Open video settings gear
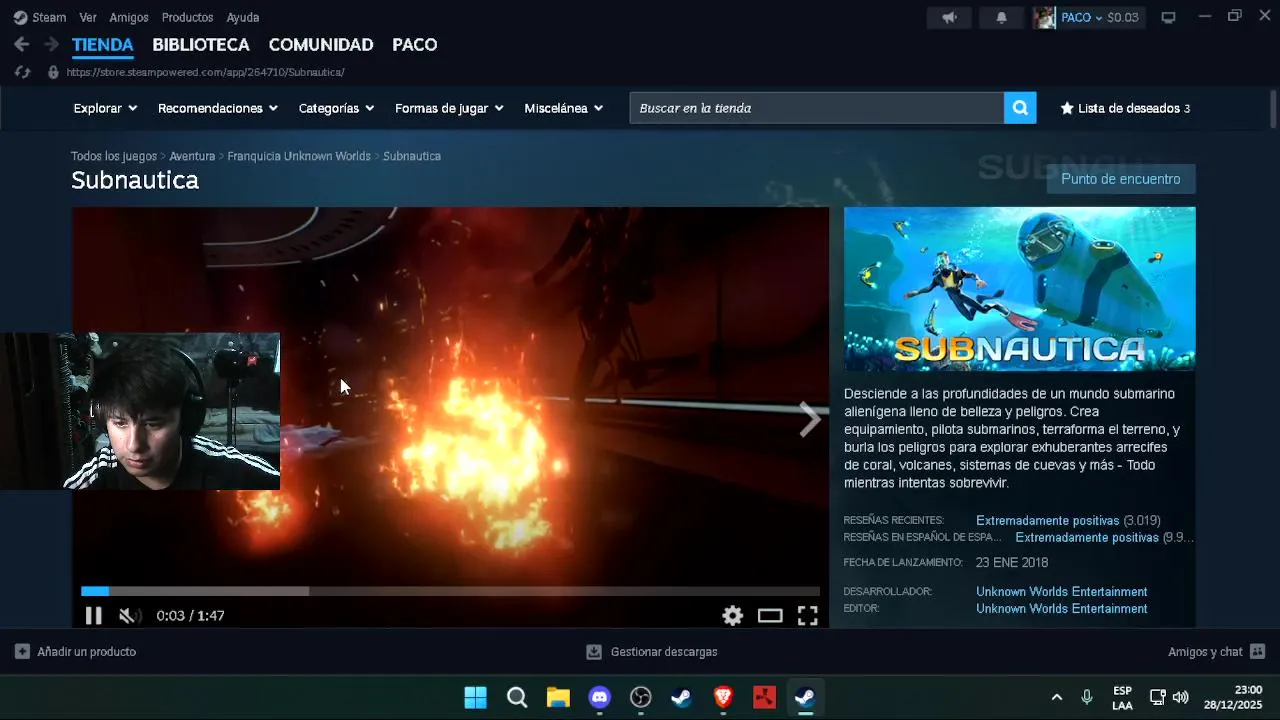The image size is (1280, 720). [x=733, y=616]
